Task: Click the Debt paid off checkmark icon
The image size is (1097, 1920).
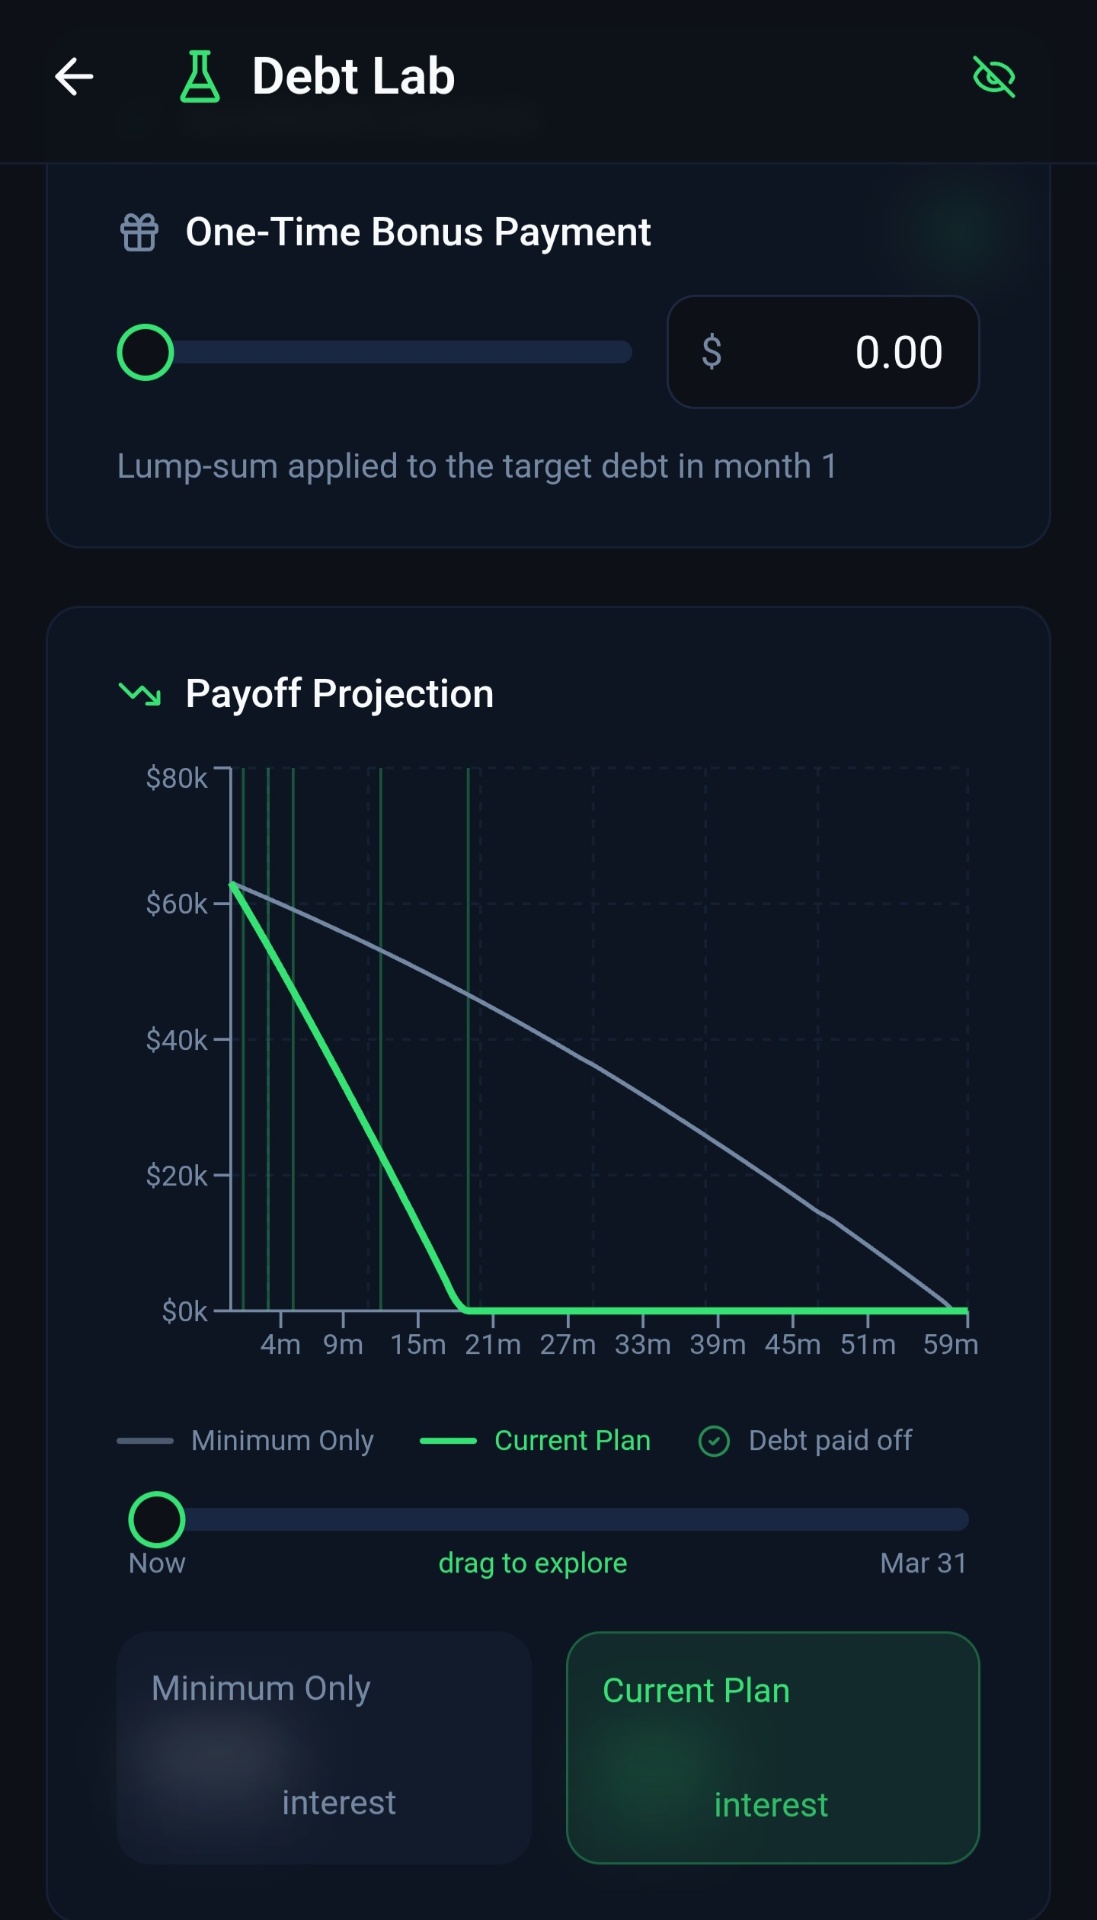Action: pos(714,1440)
